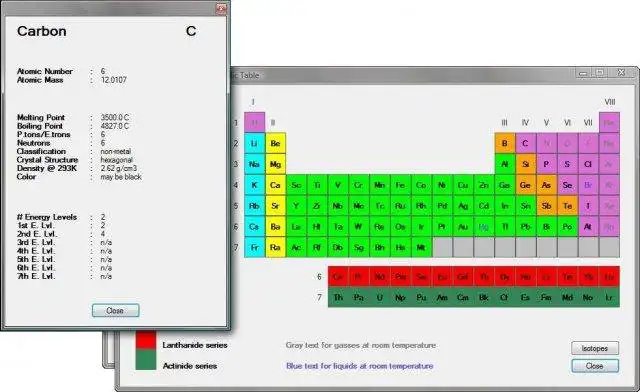This screenshot has width=640, height=392.
Task: Click the Phosphorus (P) element cell
Action: [547, 164]
